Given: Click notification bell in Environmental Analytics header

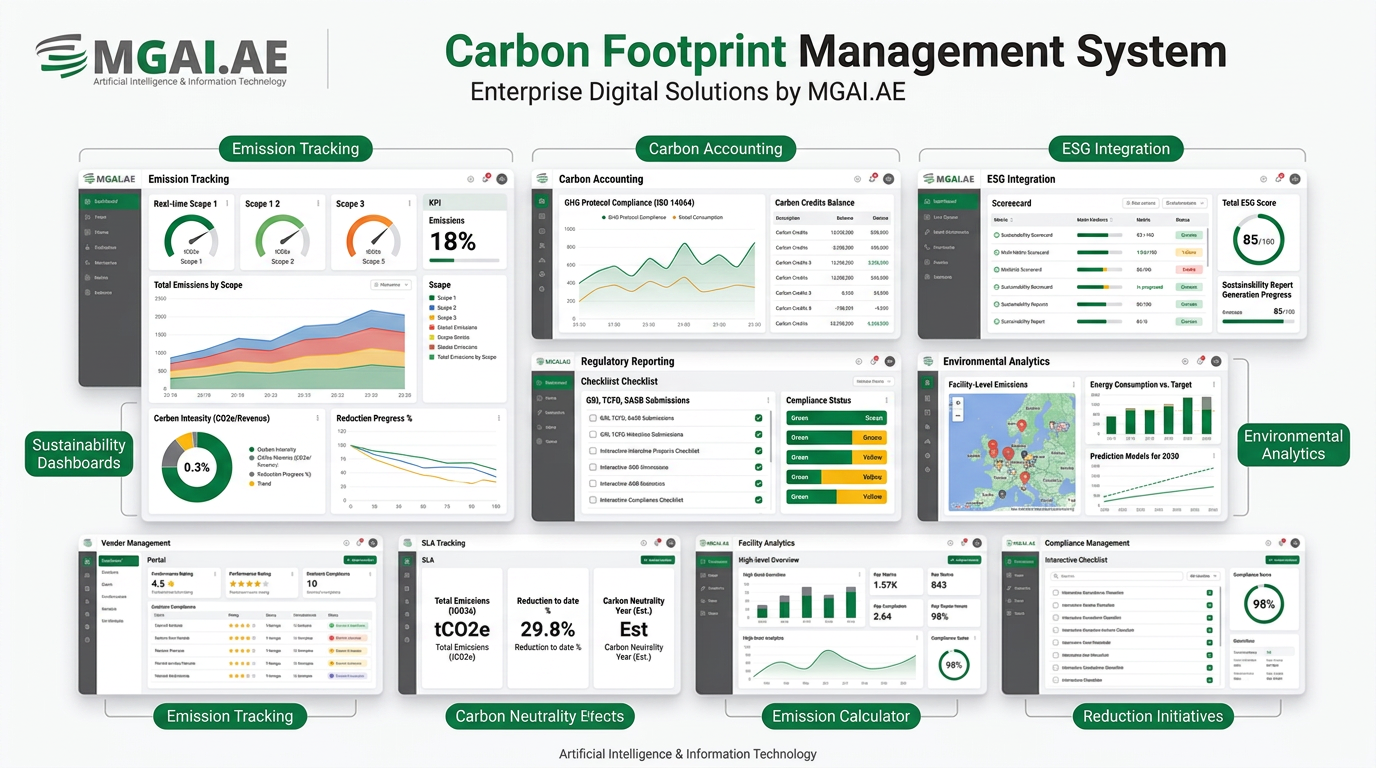Looking at the screenshot, I should pyautogui.click(x=1201, y=360).
